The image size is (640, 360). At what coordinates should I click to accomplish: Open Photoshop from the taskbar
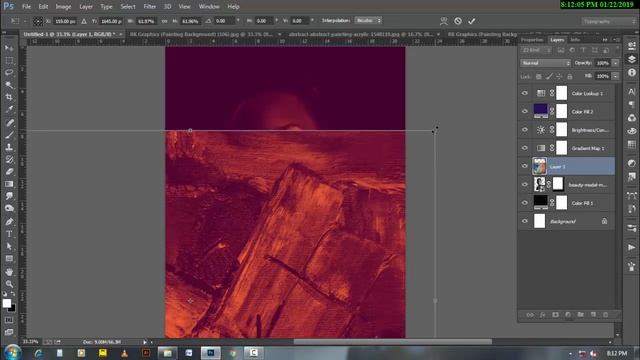[x=211, y=353]
